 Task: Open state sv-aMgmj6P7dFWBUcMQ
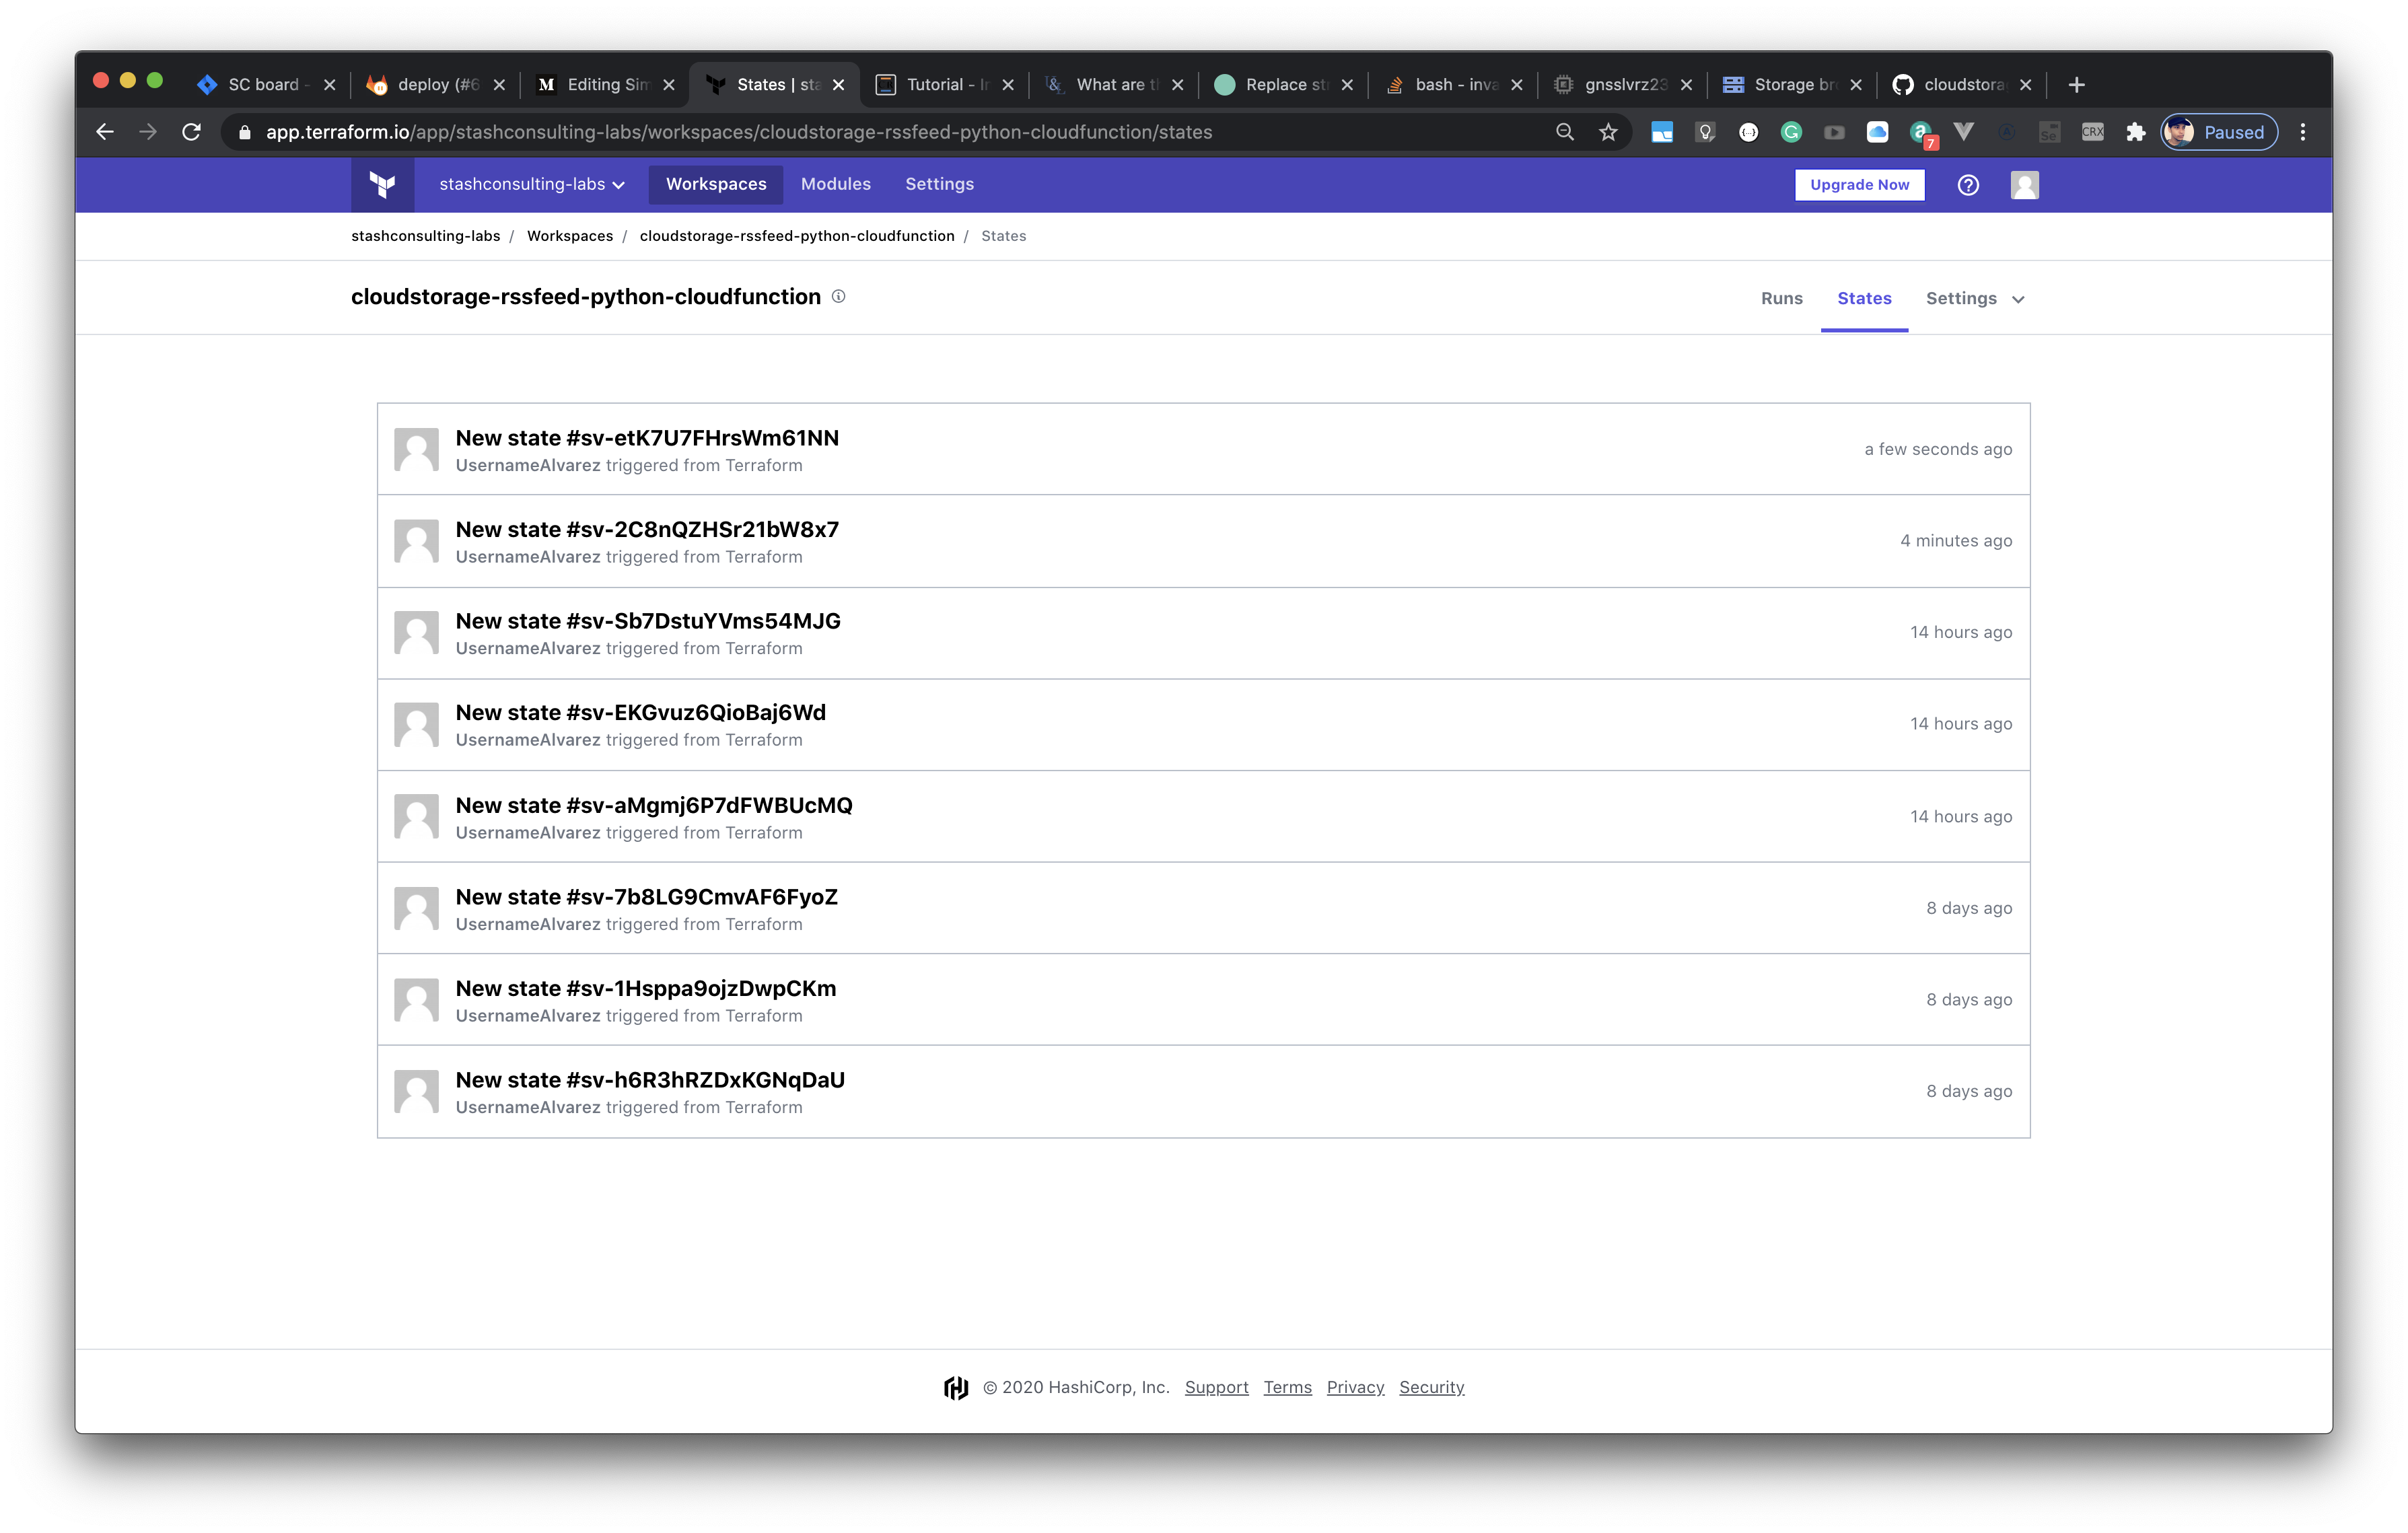tap(654, 805)
